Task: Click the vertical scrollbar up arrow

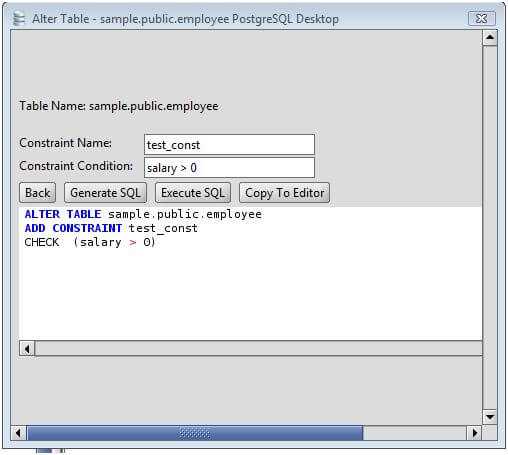Action: (490, 37)
